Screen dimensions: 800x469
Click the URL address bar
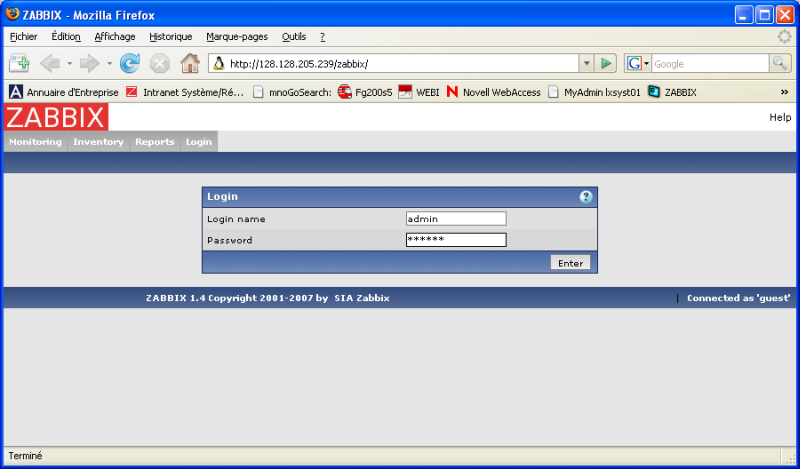point(393,63)
